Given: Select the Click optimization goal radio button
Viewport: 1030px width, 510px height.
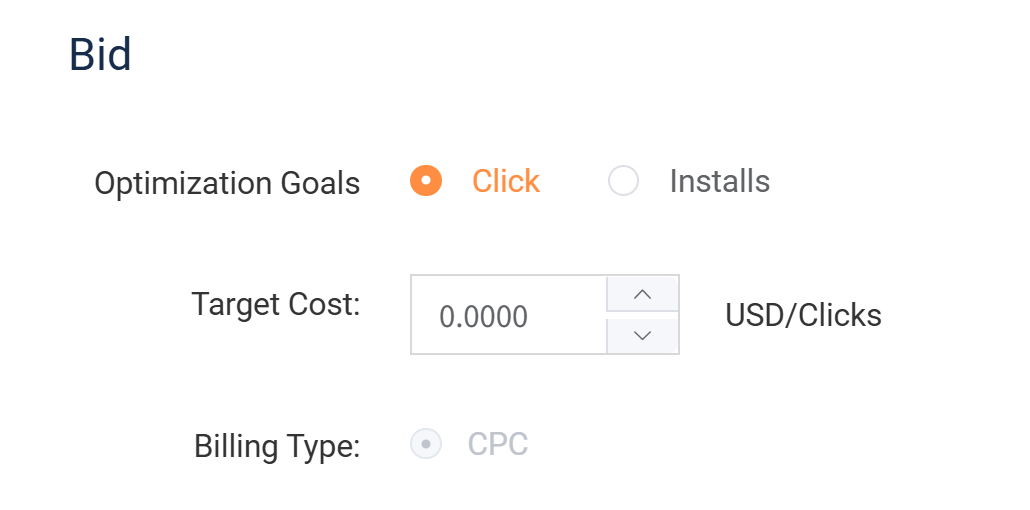Looking at the screenshot, I should (425, 181).
